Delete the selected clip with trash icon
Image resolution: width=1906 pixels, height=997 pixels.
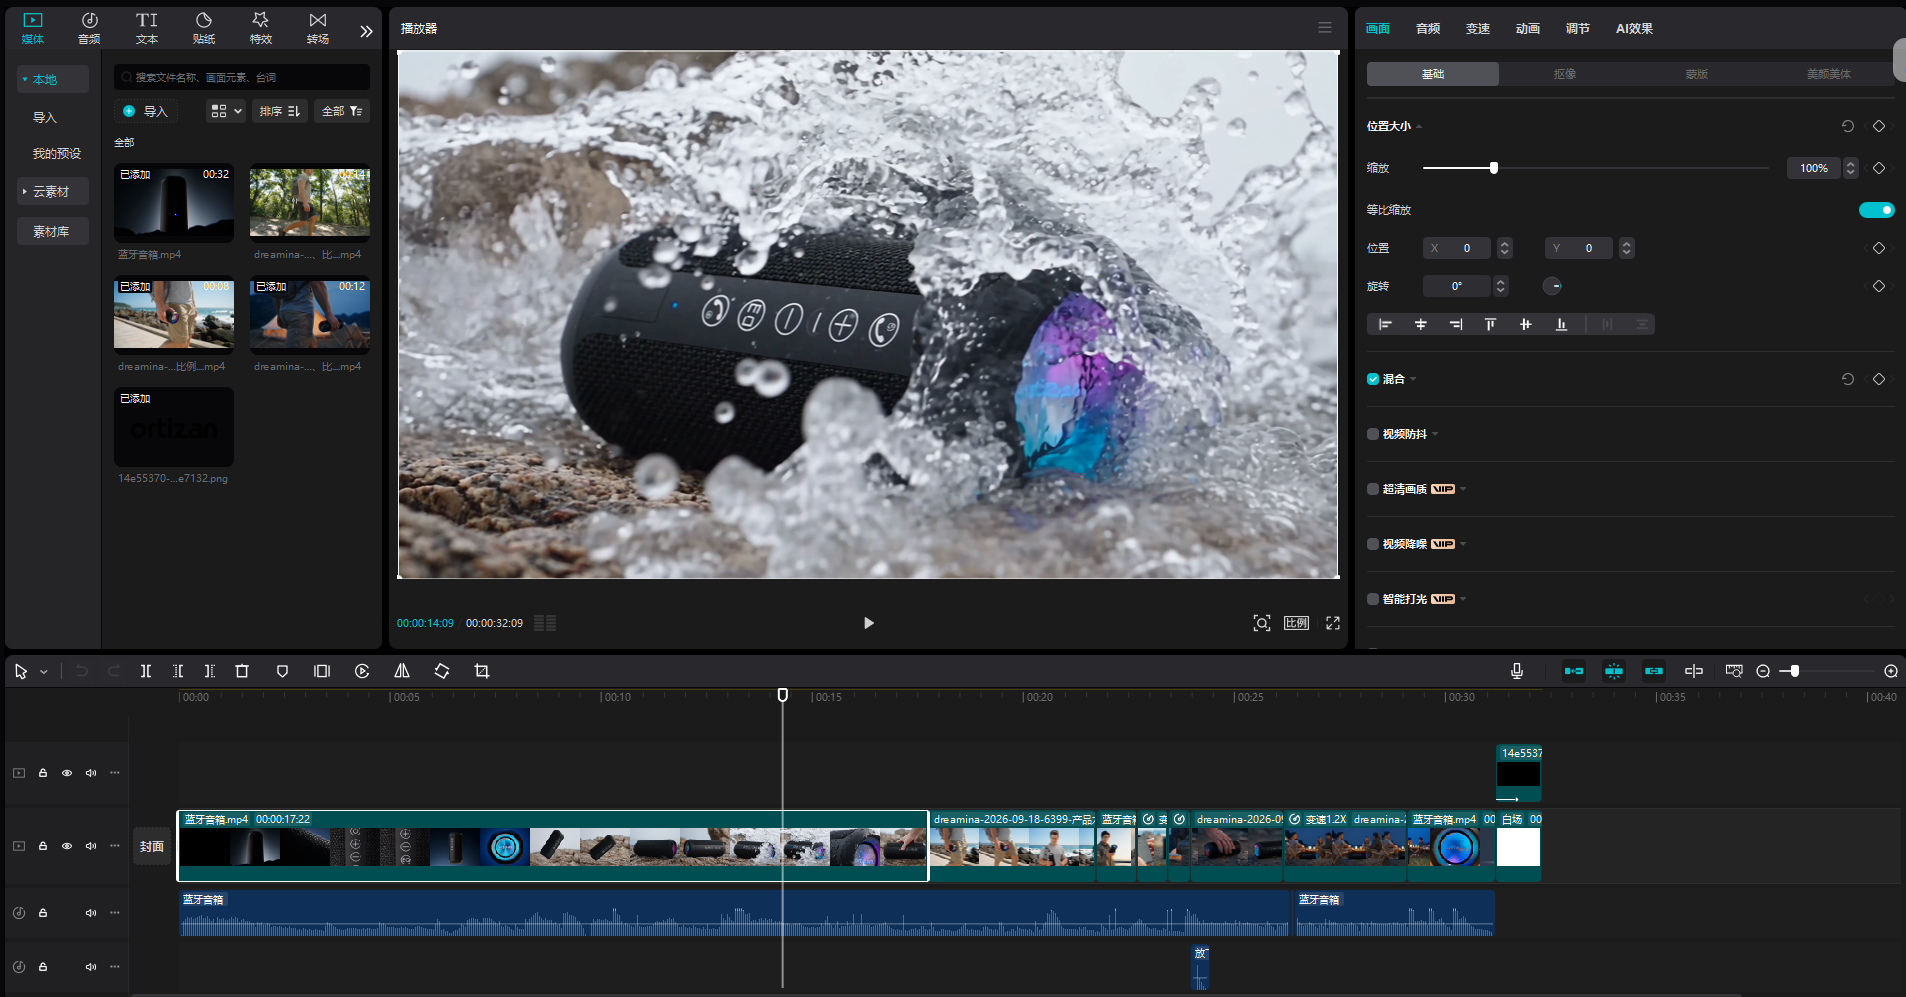tap(242, 671)
